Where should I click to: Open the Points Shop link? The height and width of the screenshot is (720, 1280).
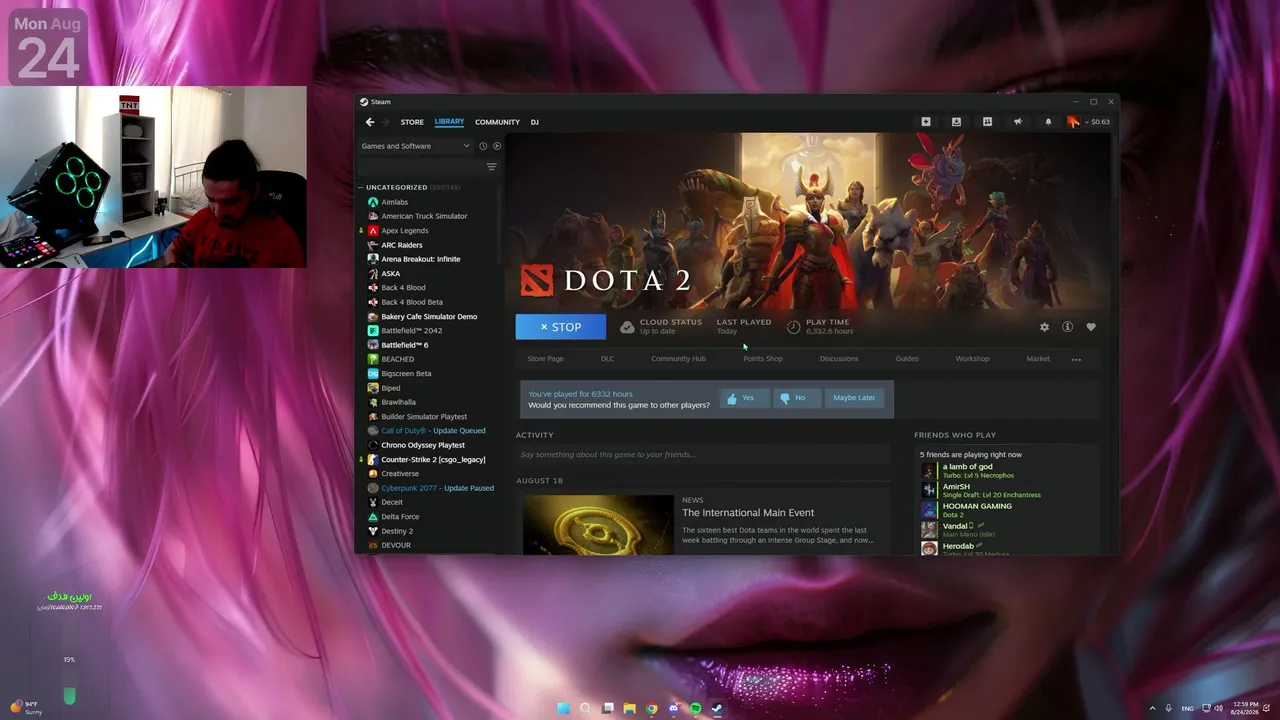coord(763,359)
